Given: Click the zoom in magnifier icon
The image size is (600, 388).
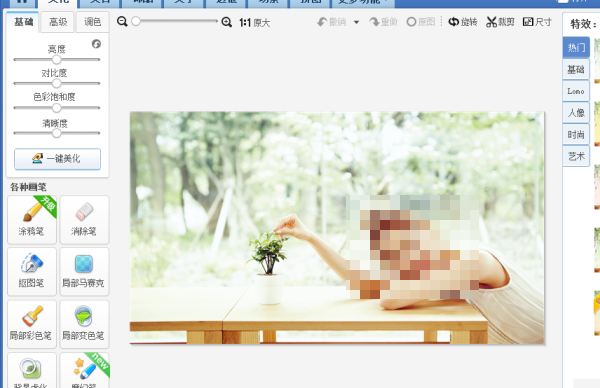Looking at the screenshot, I should [x=227, y=22].
